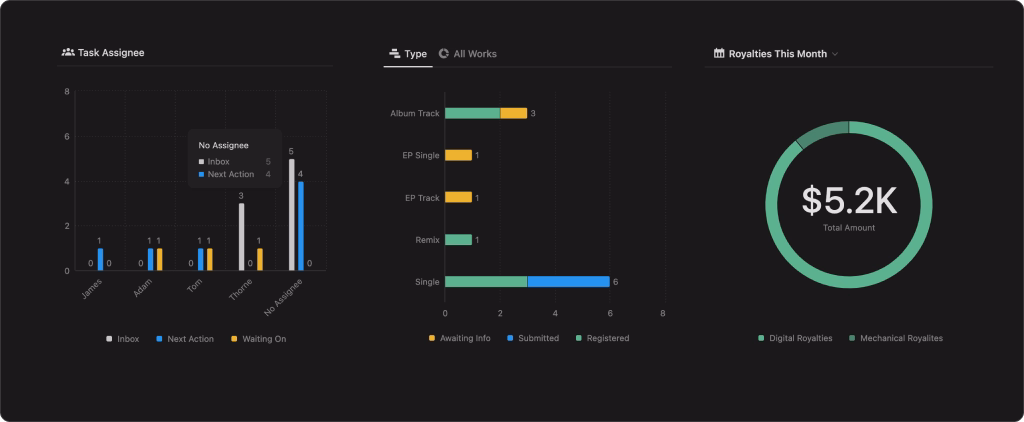Toggle the Mechanical Royalites legend entry

(895, 338)
